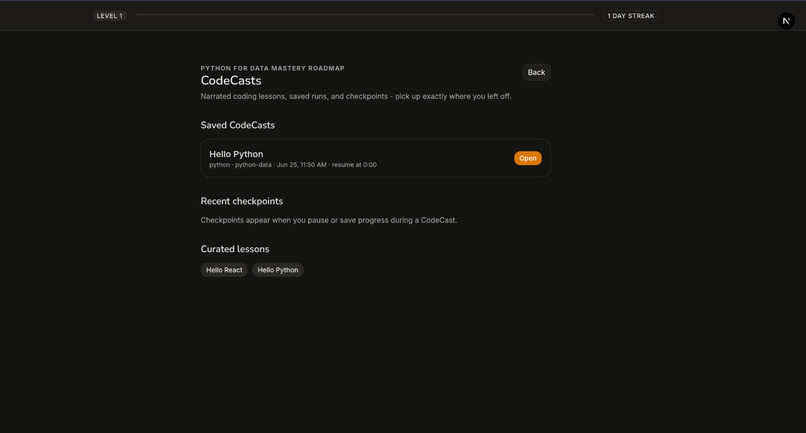This screenshot has width=806, height=433.
Task: Click the checkpoints empty-state description text
Action: (x=328, y=220)
